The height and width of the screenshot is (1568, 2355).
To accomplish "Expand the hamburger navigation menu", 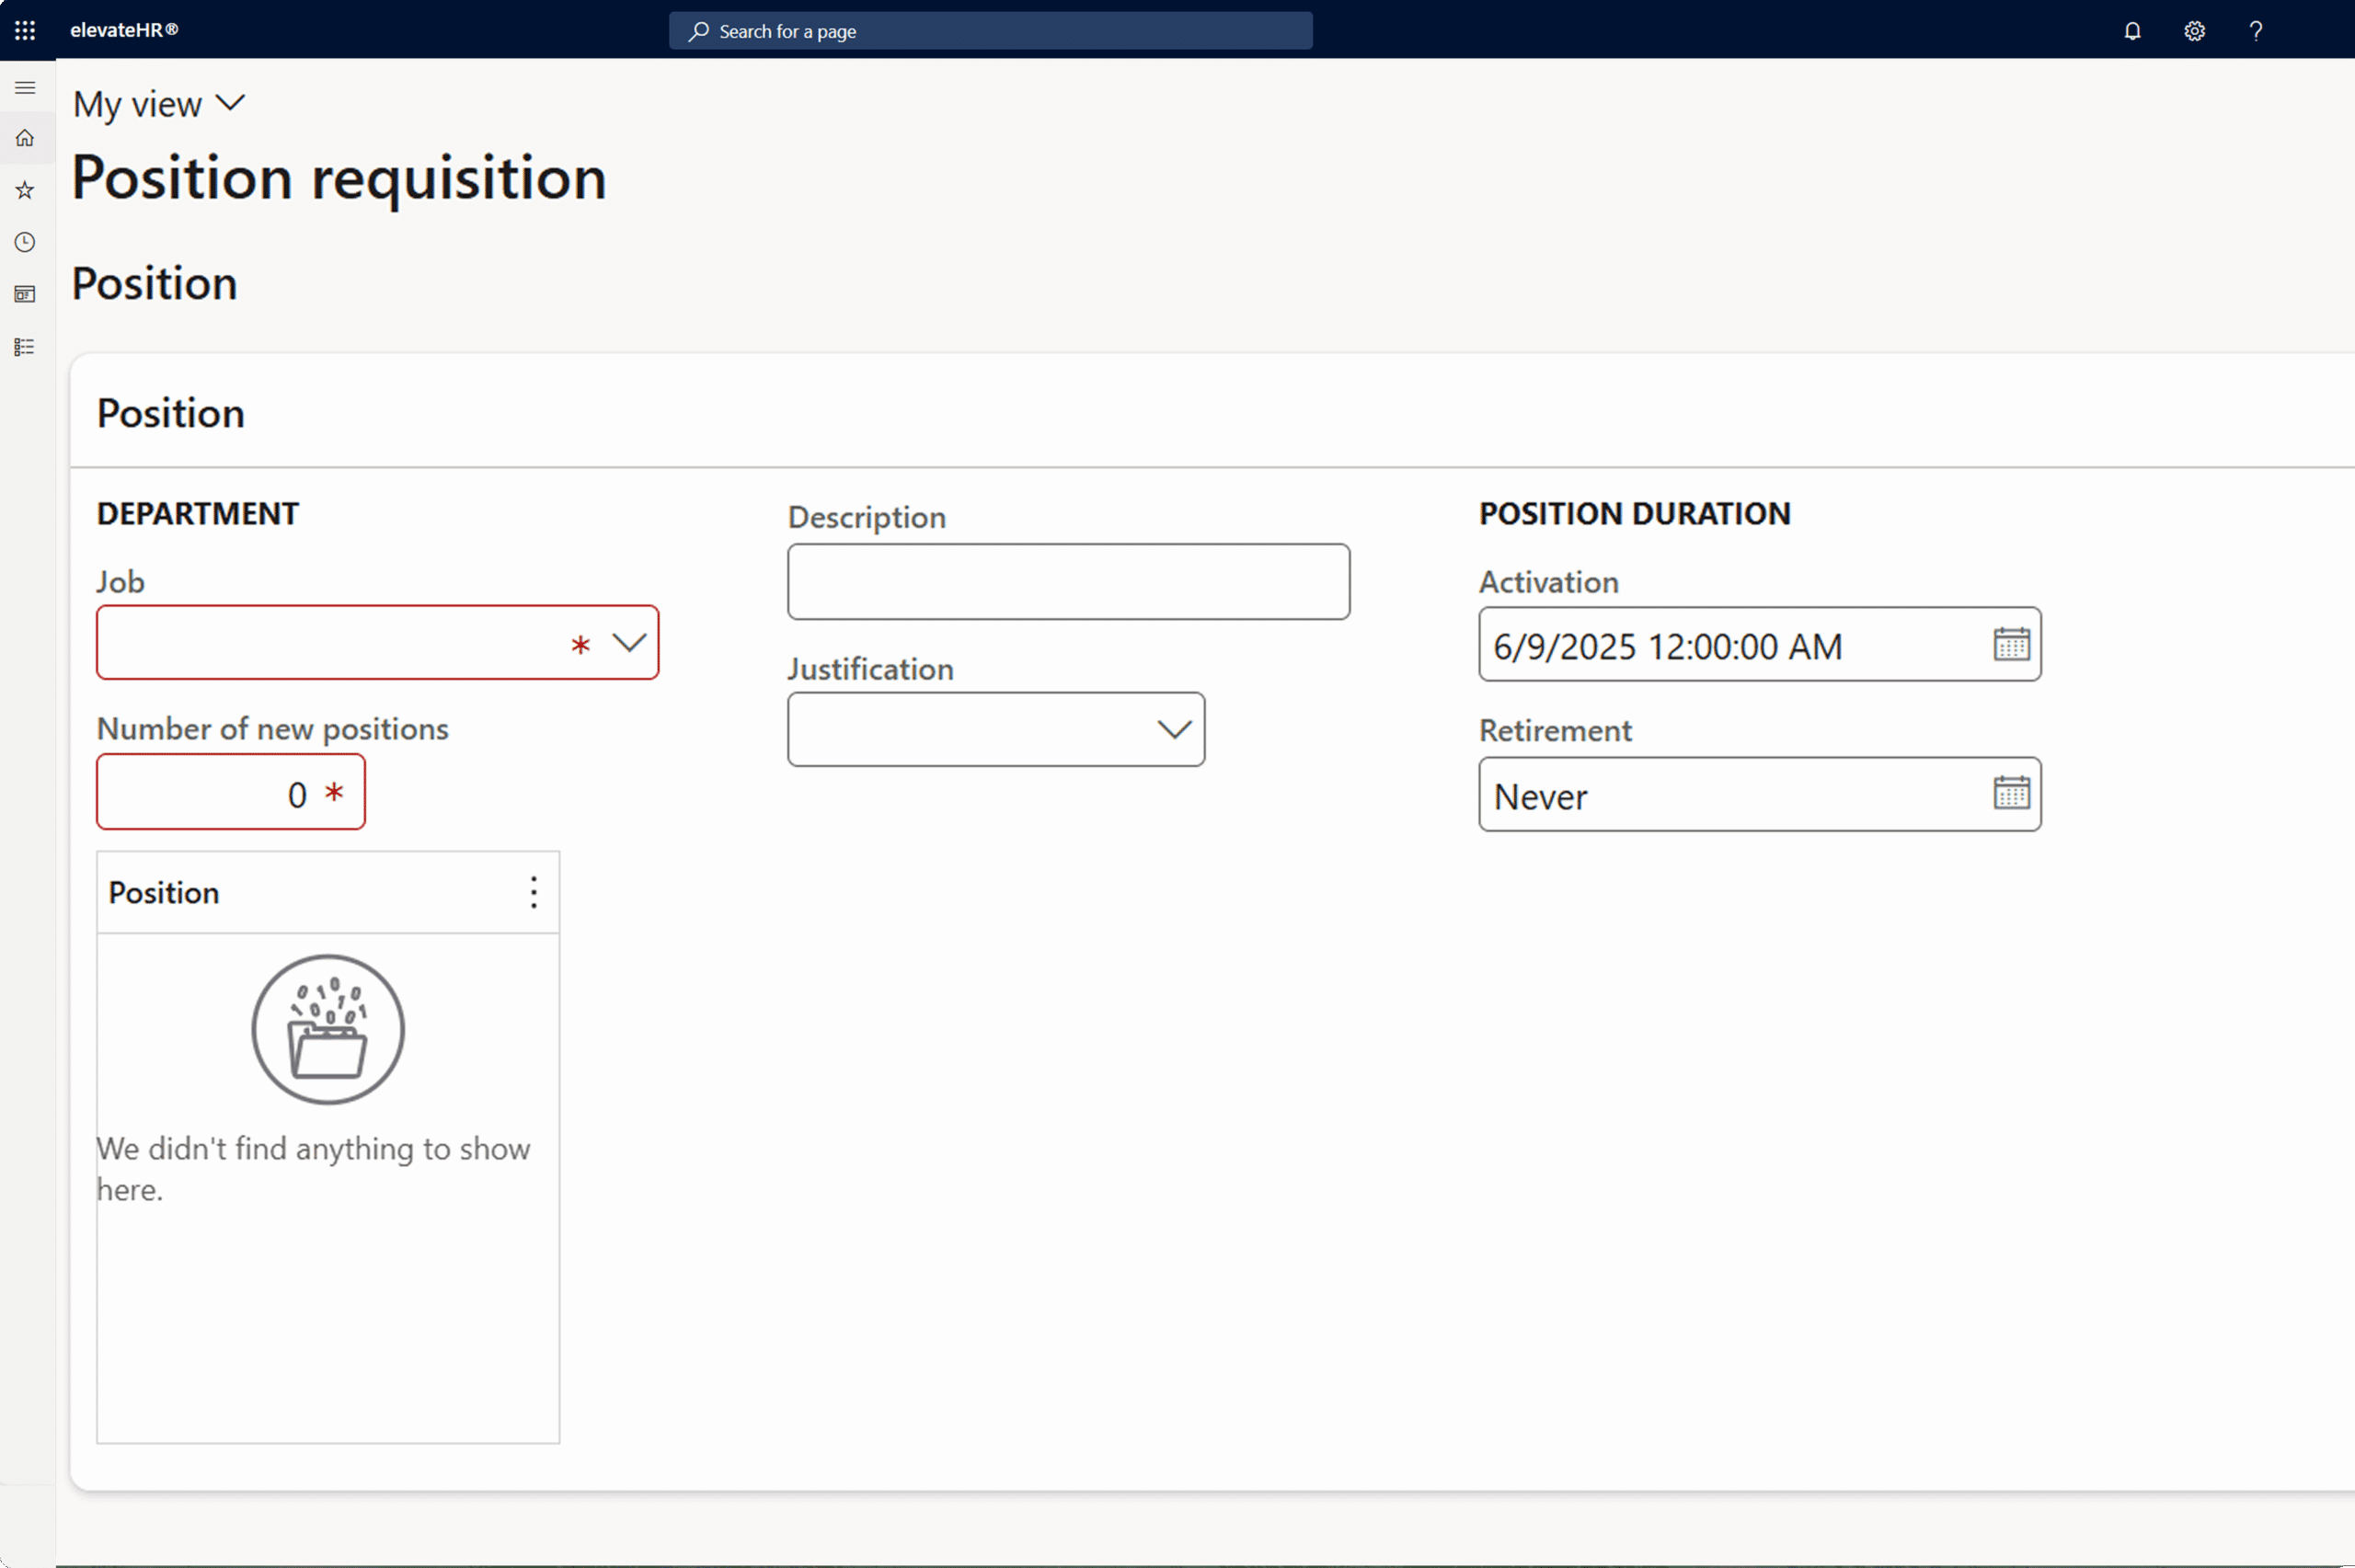I will click(x=25, y=88).
